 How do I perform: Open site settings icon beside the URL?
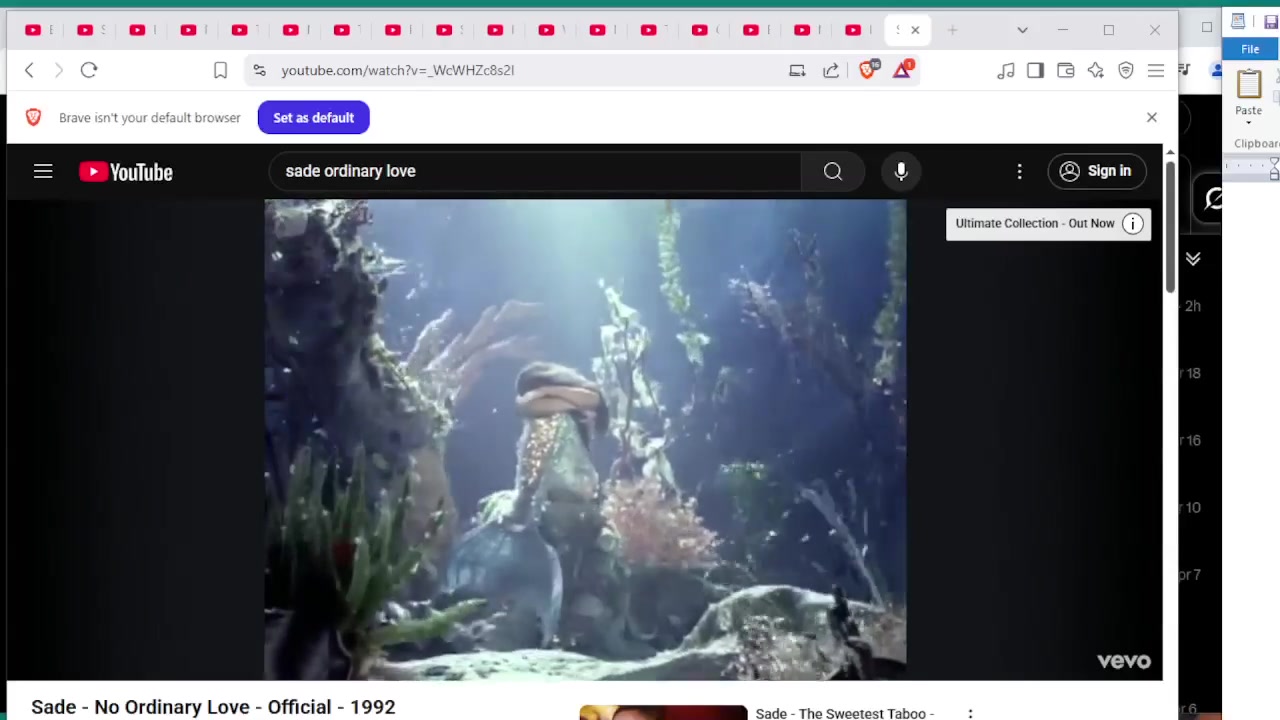(259, 70)
